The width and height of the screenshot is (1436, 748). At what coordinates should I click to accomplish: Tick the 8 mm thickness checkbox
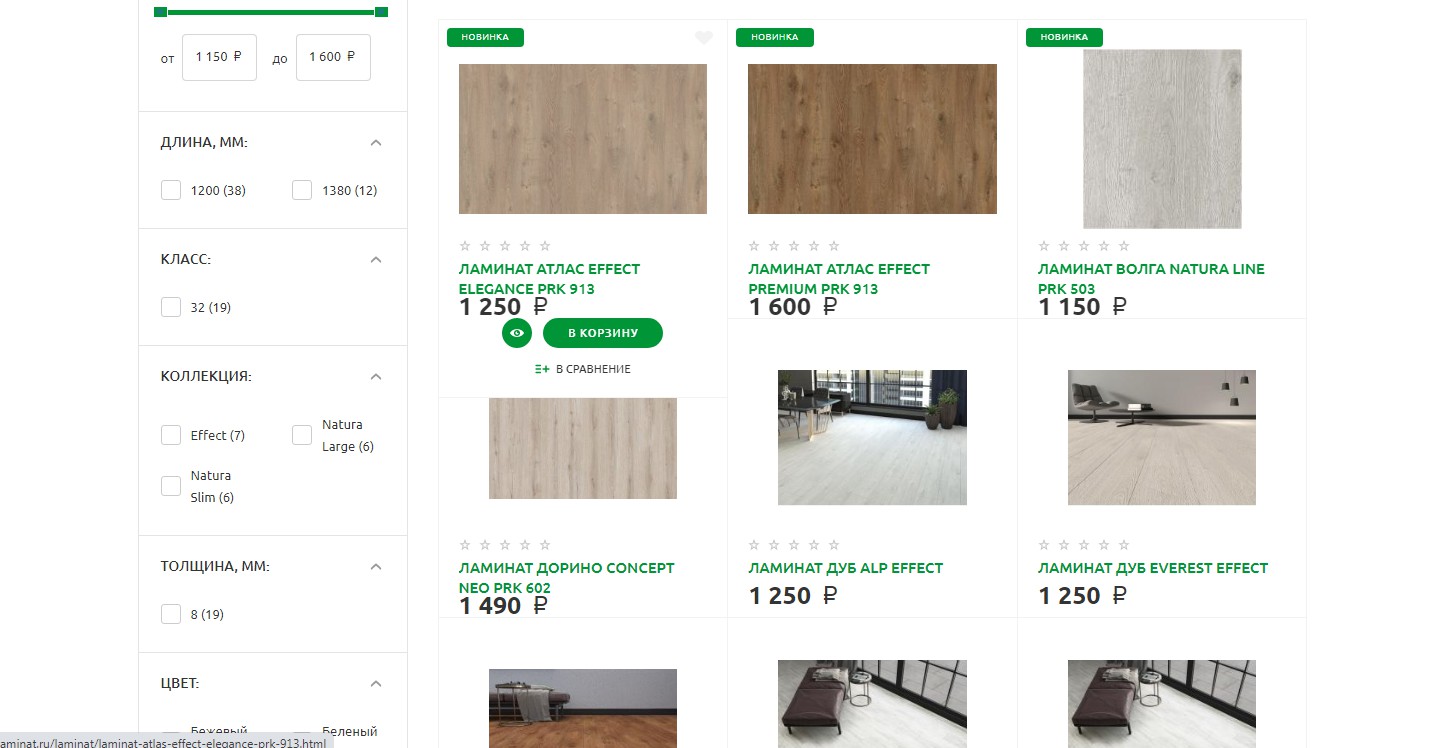(x=171, y=614)
